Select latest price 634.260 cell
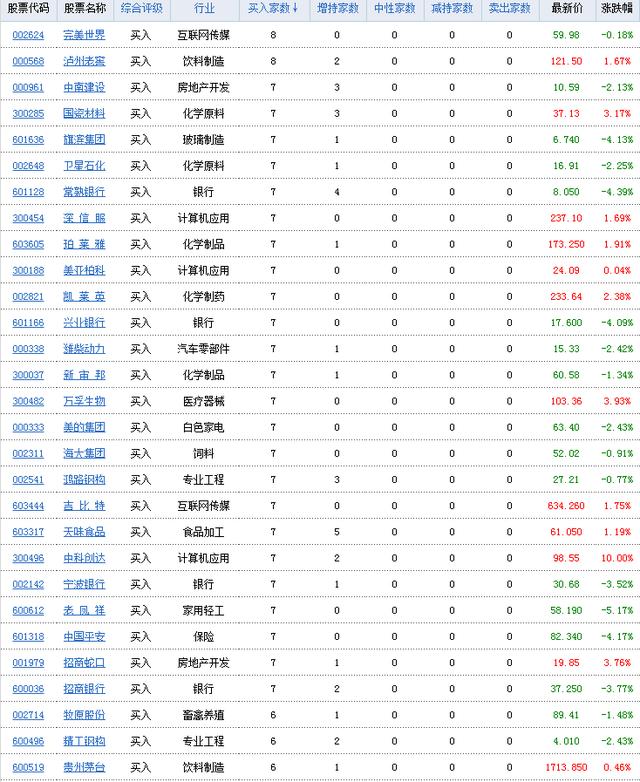The image size is (640, 782). point(566,506)
